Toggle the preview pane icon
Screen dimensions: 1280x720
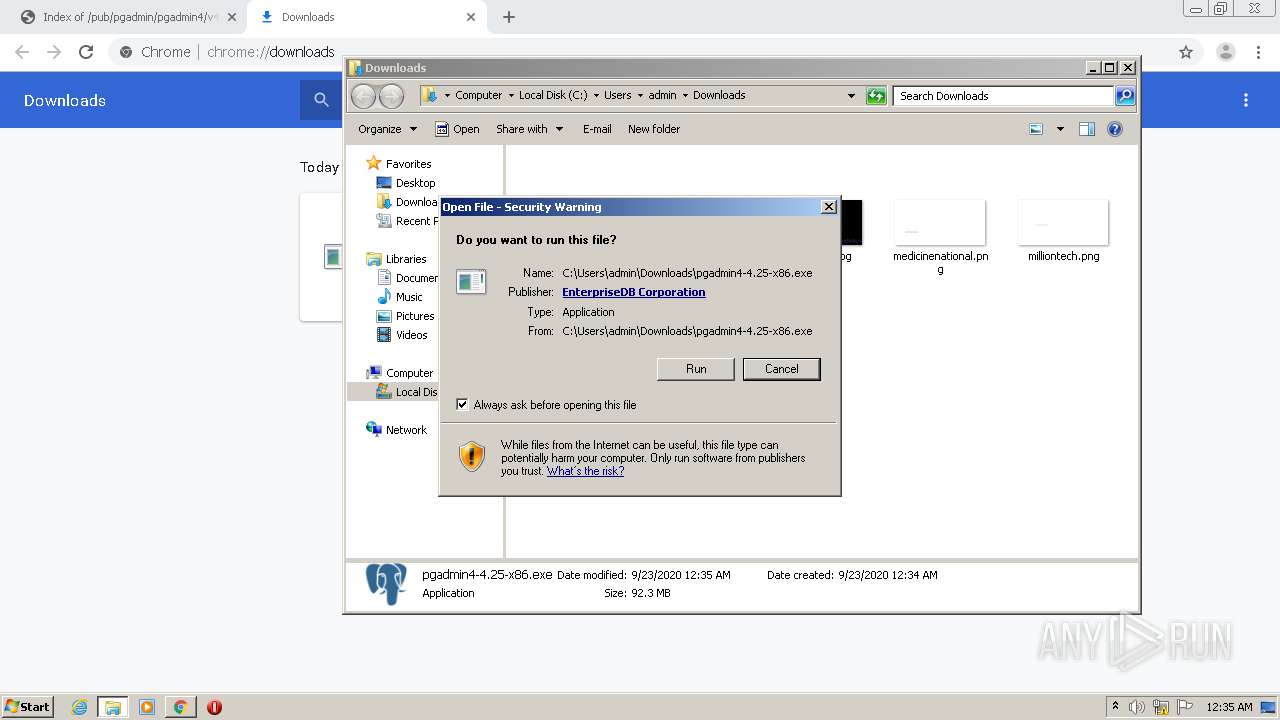(1087, 129)
